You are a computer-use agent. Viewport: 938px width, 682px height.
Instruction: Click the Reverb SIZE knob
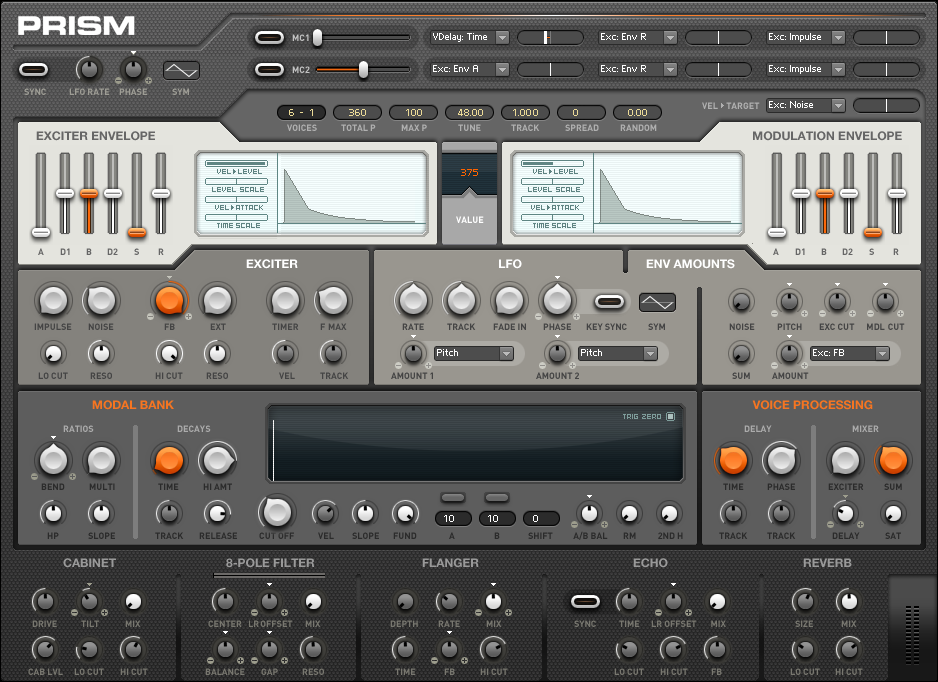(x=804, y=601)
